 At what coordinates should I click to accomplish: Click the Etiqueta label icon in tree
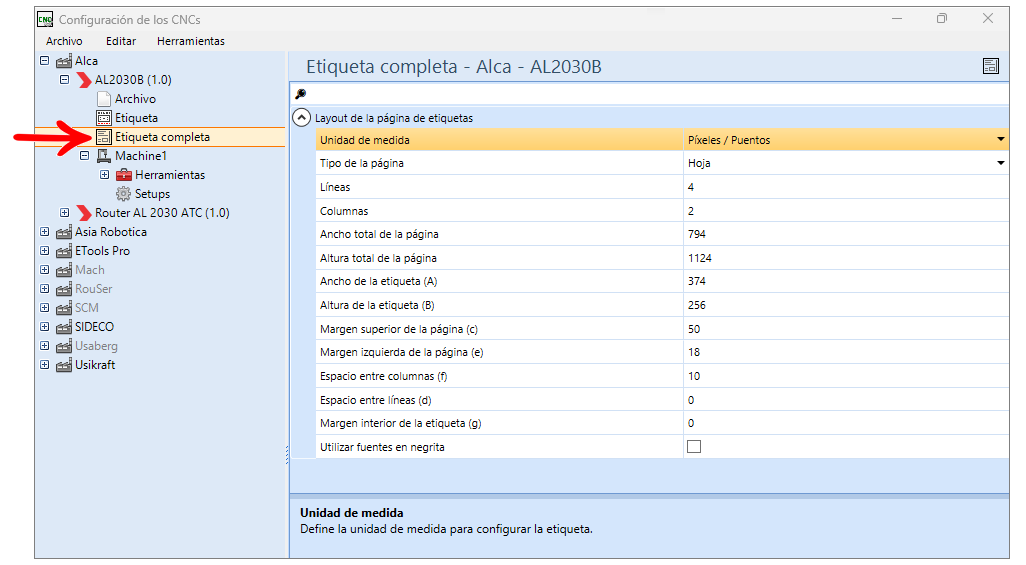point(103,118)
